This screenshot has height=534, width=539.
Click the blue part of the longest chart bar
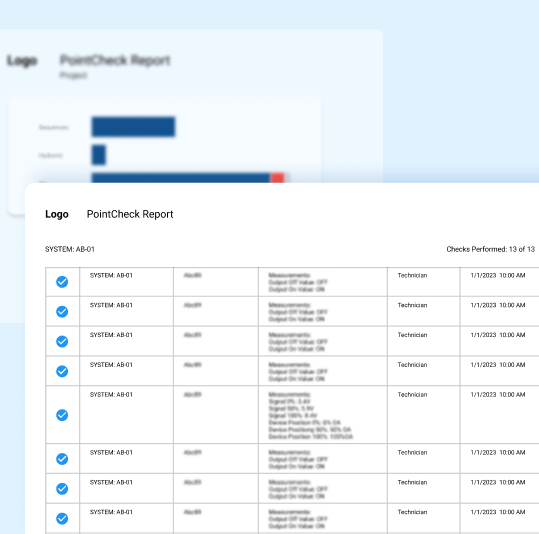[181, 177]
